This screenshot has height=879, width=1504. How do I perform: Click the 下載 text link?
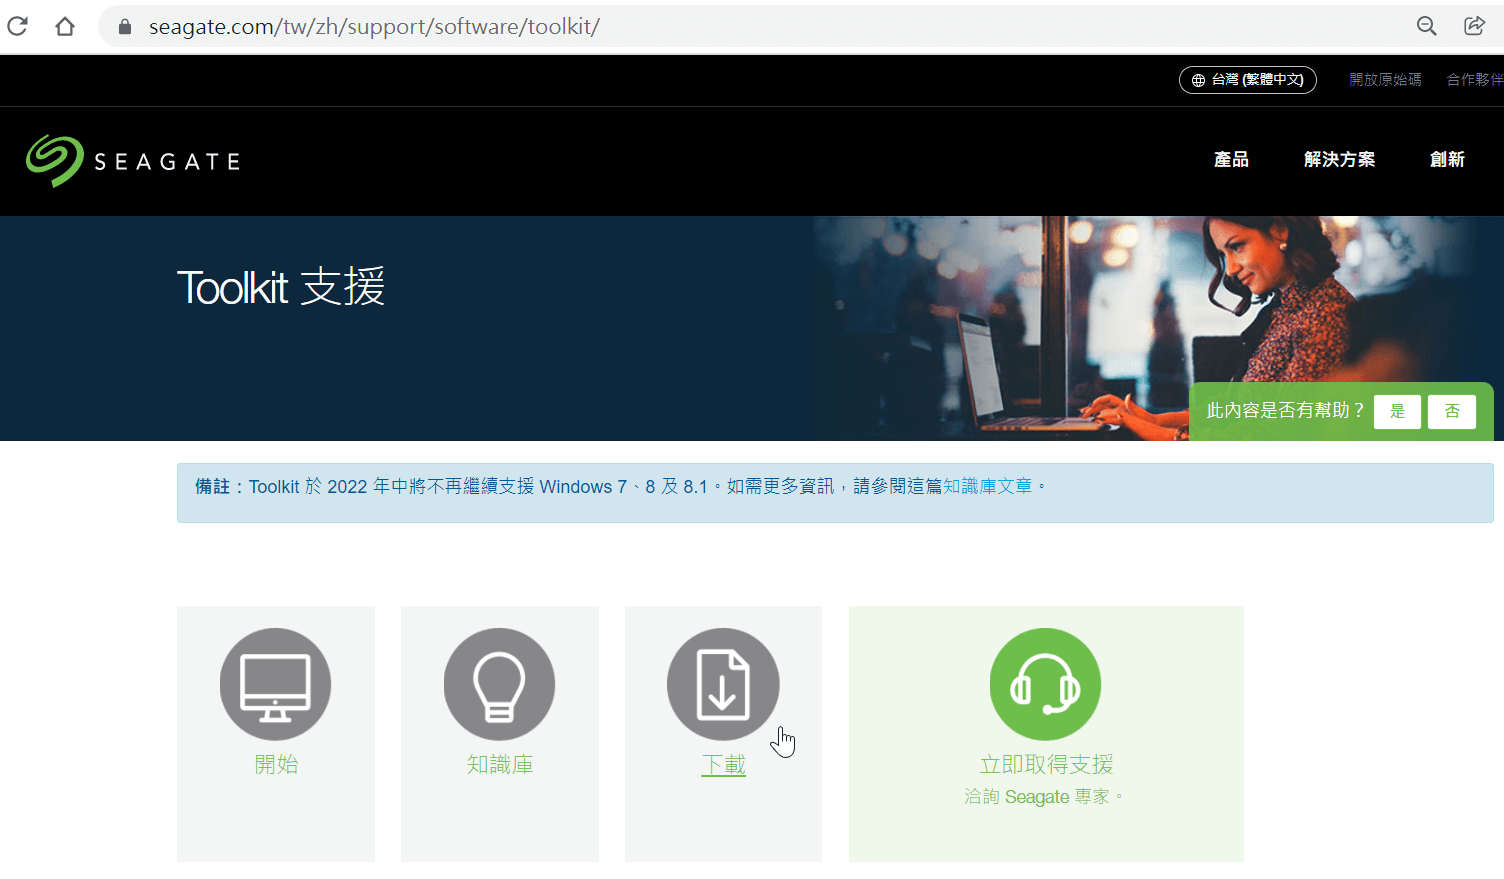click(x=724, y=765)
